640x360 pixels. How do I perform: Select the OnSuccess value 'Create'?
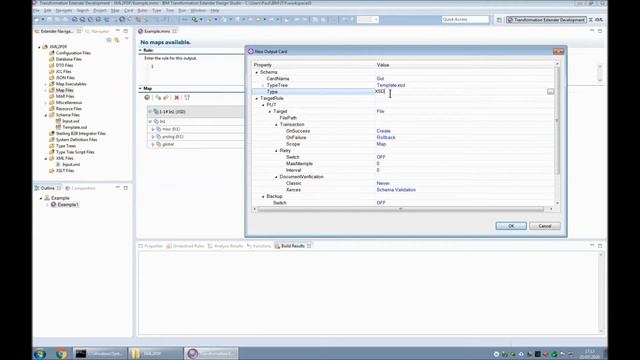[x=383, y=131]
